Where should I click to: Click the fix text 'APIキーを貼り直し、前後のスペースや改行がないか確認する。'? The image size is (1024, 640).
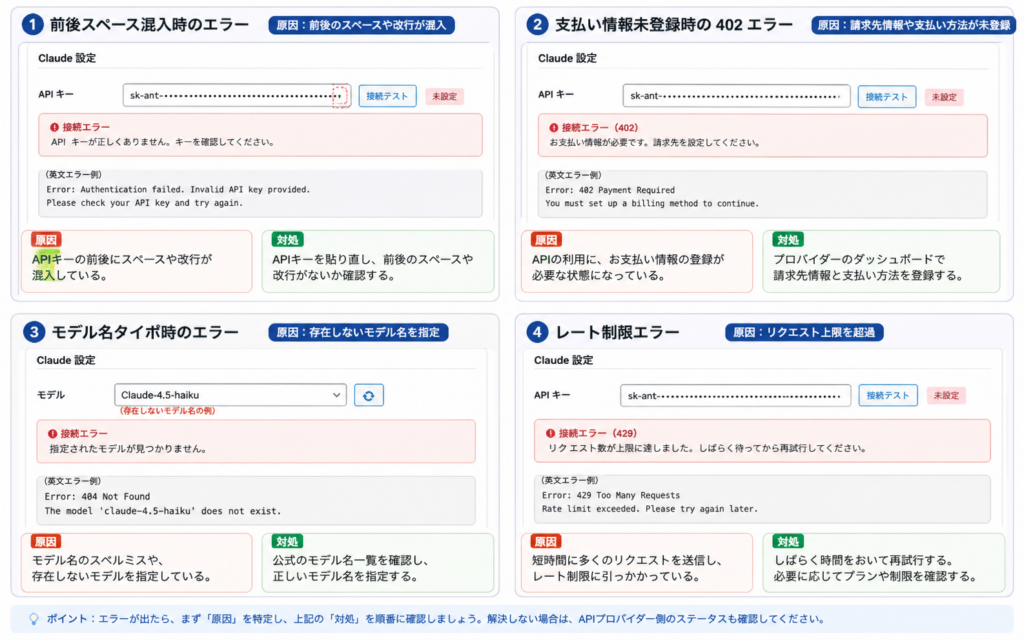(372, 267)
